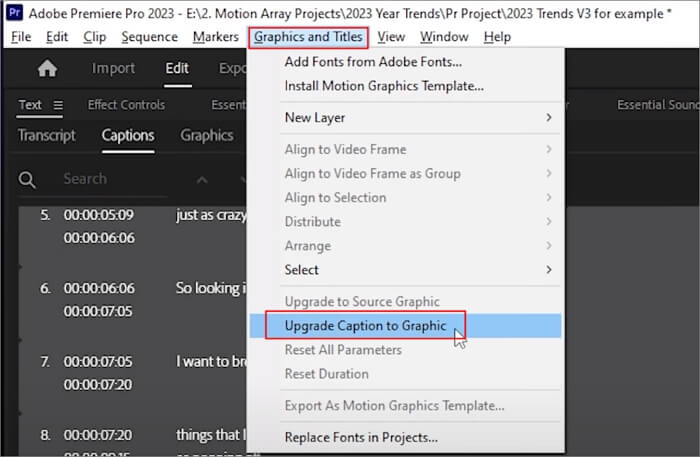Open the Effect Controls panel tab
The height and width of the screenshot is (457, 700).
click(x=126, y=105)
